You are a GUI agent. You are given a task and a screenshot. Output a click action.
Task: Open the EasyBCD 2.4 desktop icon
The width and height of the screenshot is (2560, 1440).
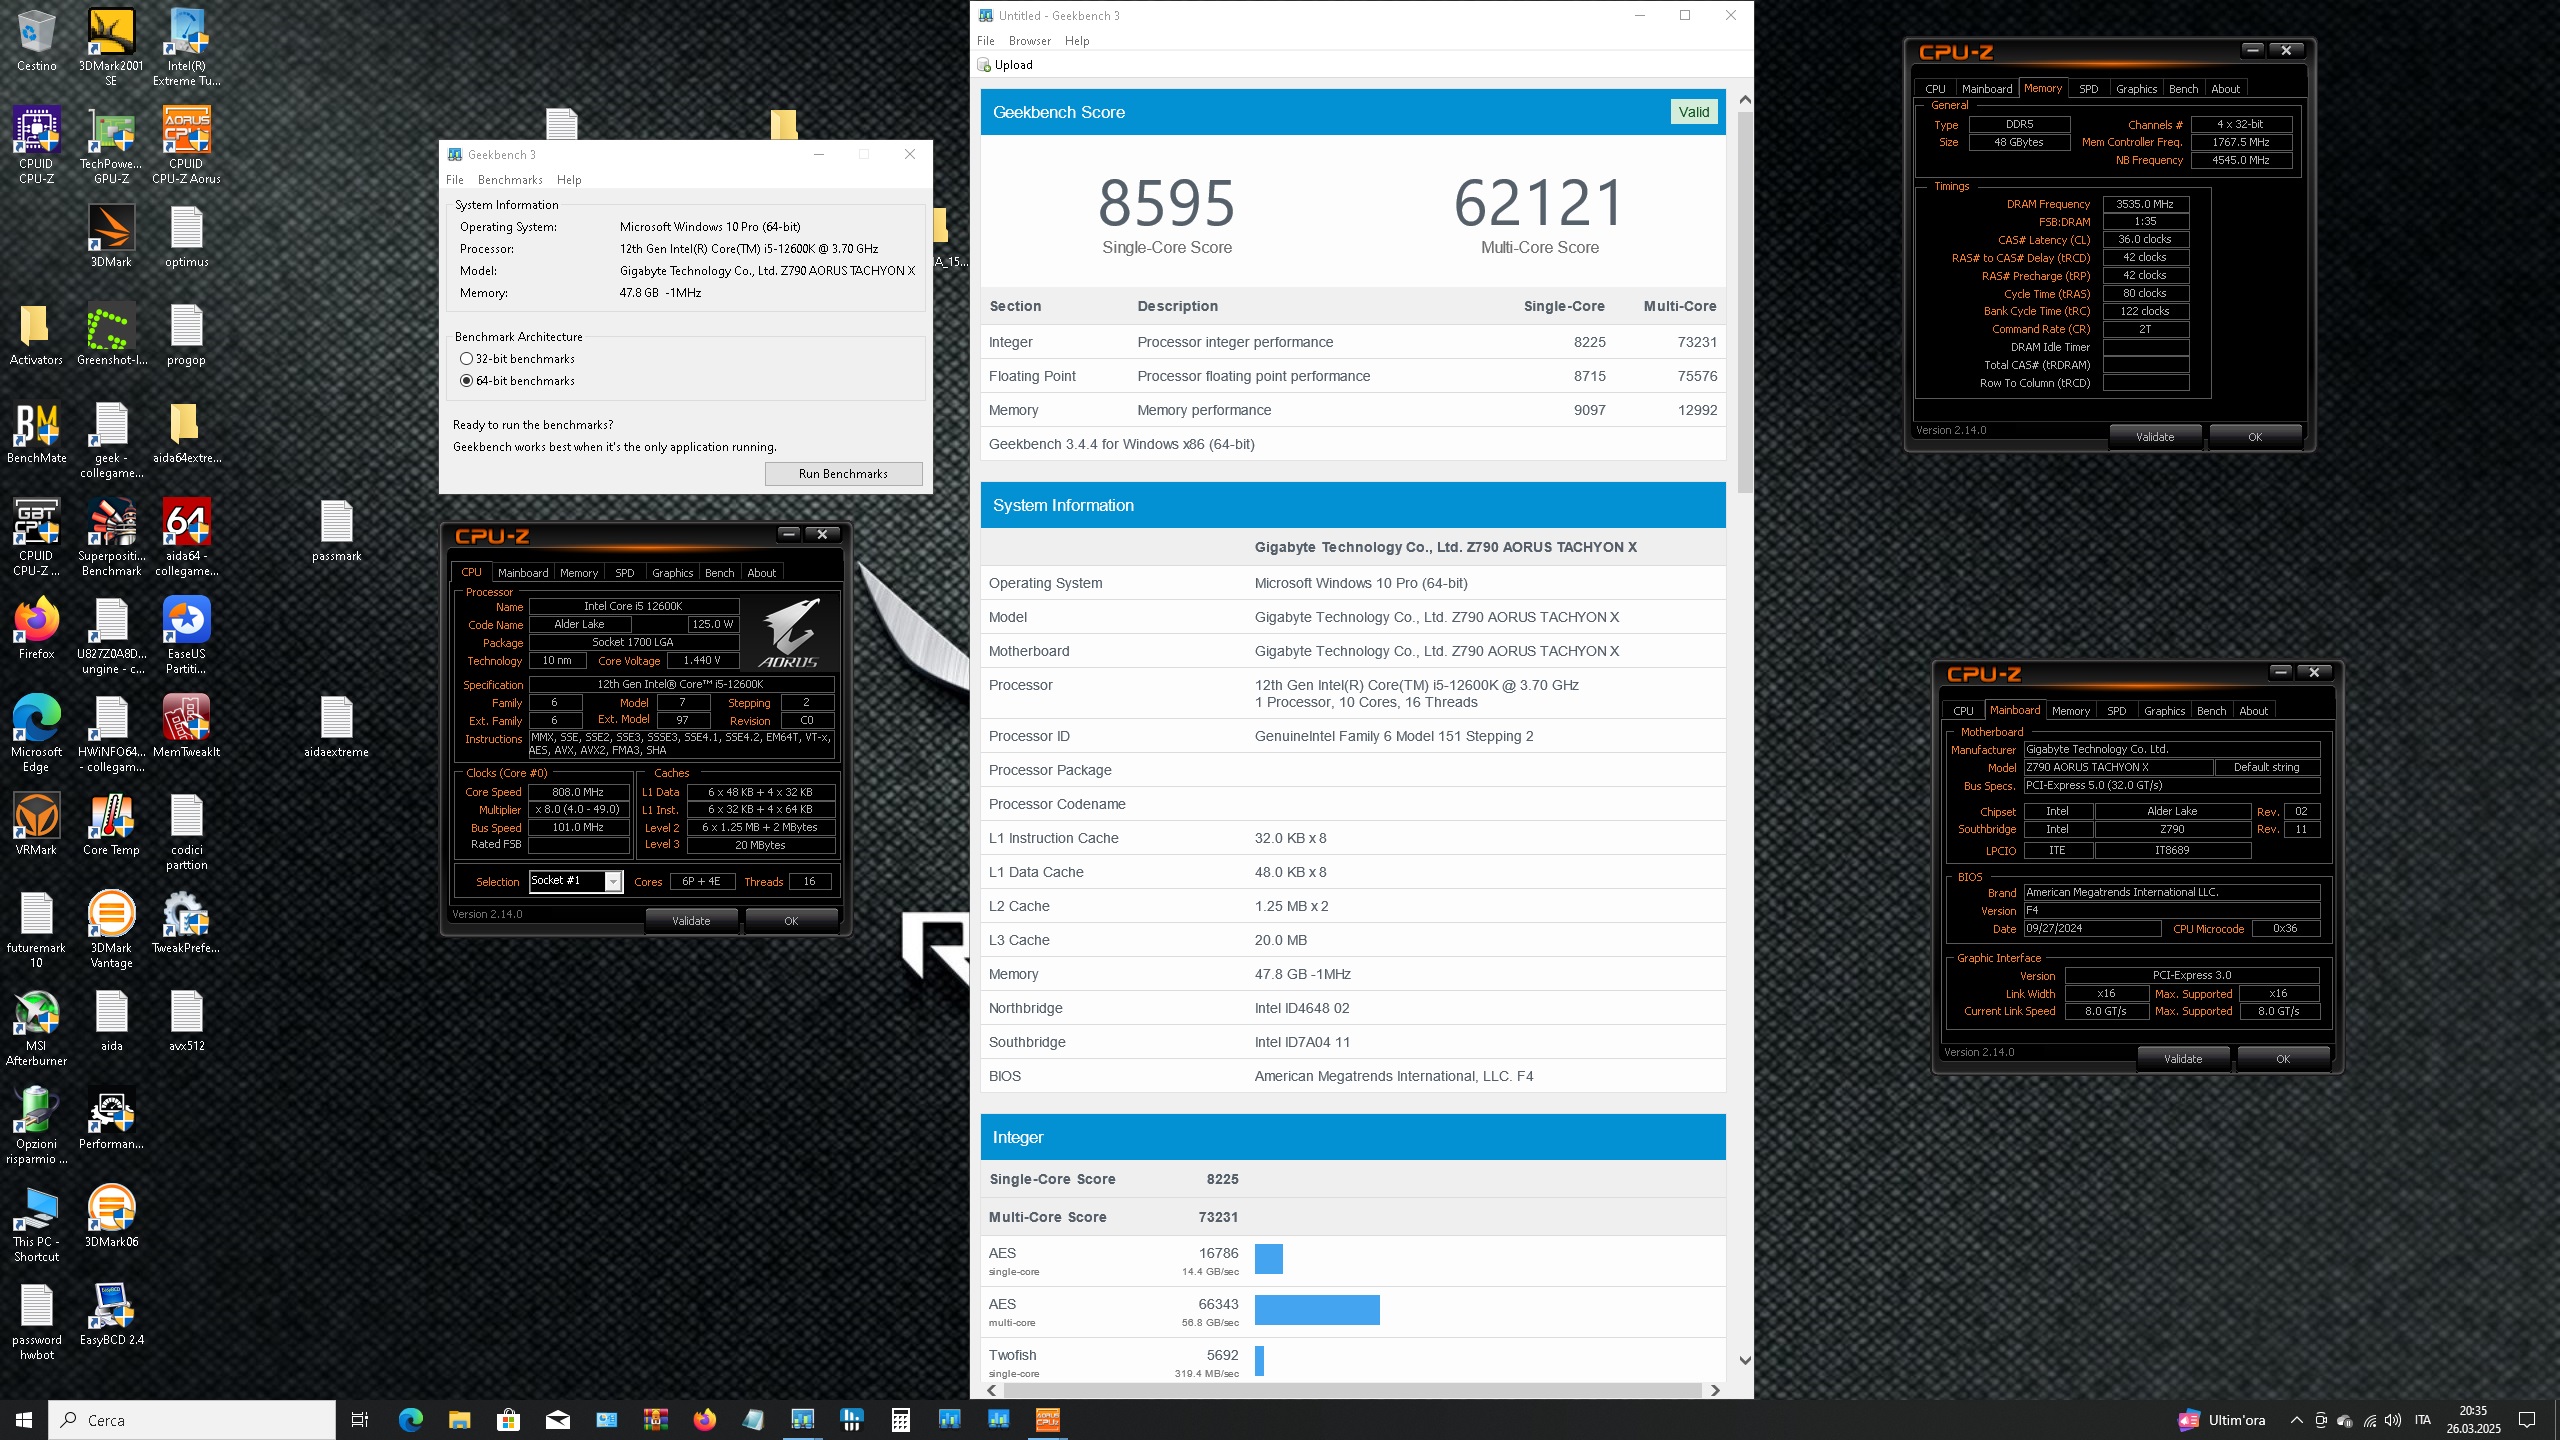click(111, 1314)
